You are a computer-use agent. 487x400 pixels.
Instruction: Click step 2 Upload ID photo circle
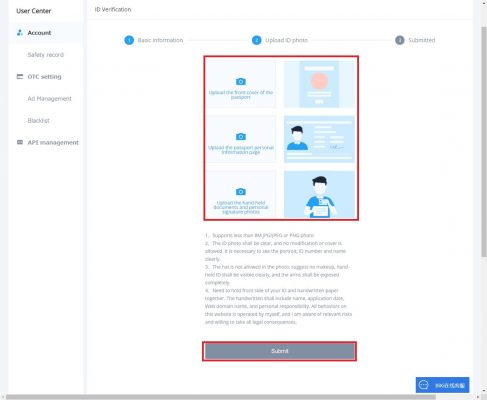[x=256, y=40]
